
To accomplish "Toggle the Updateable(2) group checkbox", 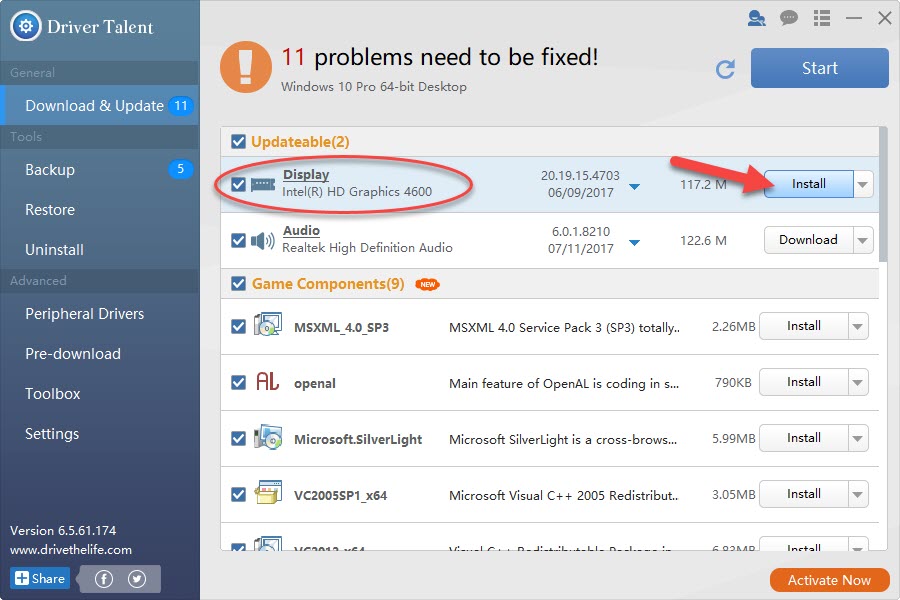I will point(238,141).
